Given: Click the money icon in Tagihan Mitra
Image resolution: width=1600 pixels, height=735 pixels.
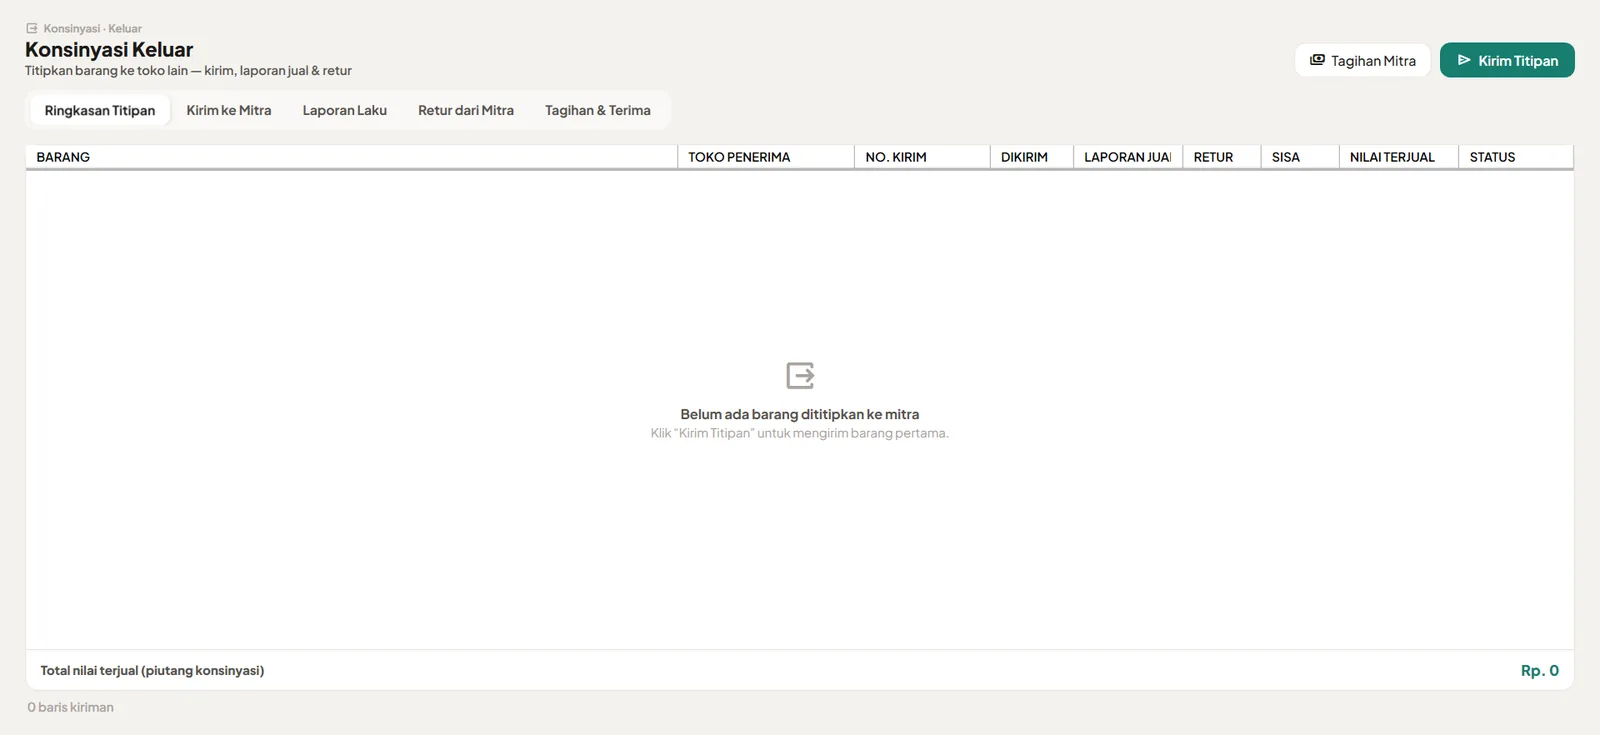Looking at the screenshot, I should click(x=1317, y=60).
